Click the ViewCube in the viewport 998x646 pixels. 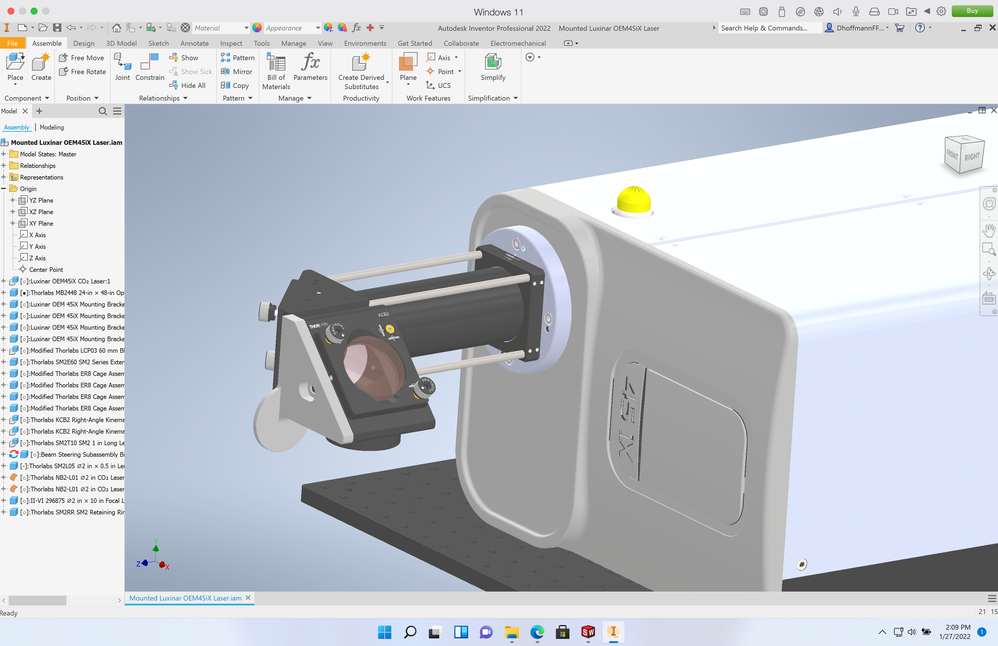coord(964,154)
